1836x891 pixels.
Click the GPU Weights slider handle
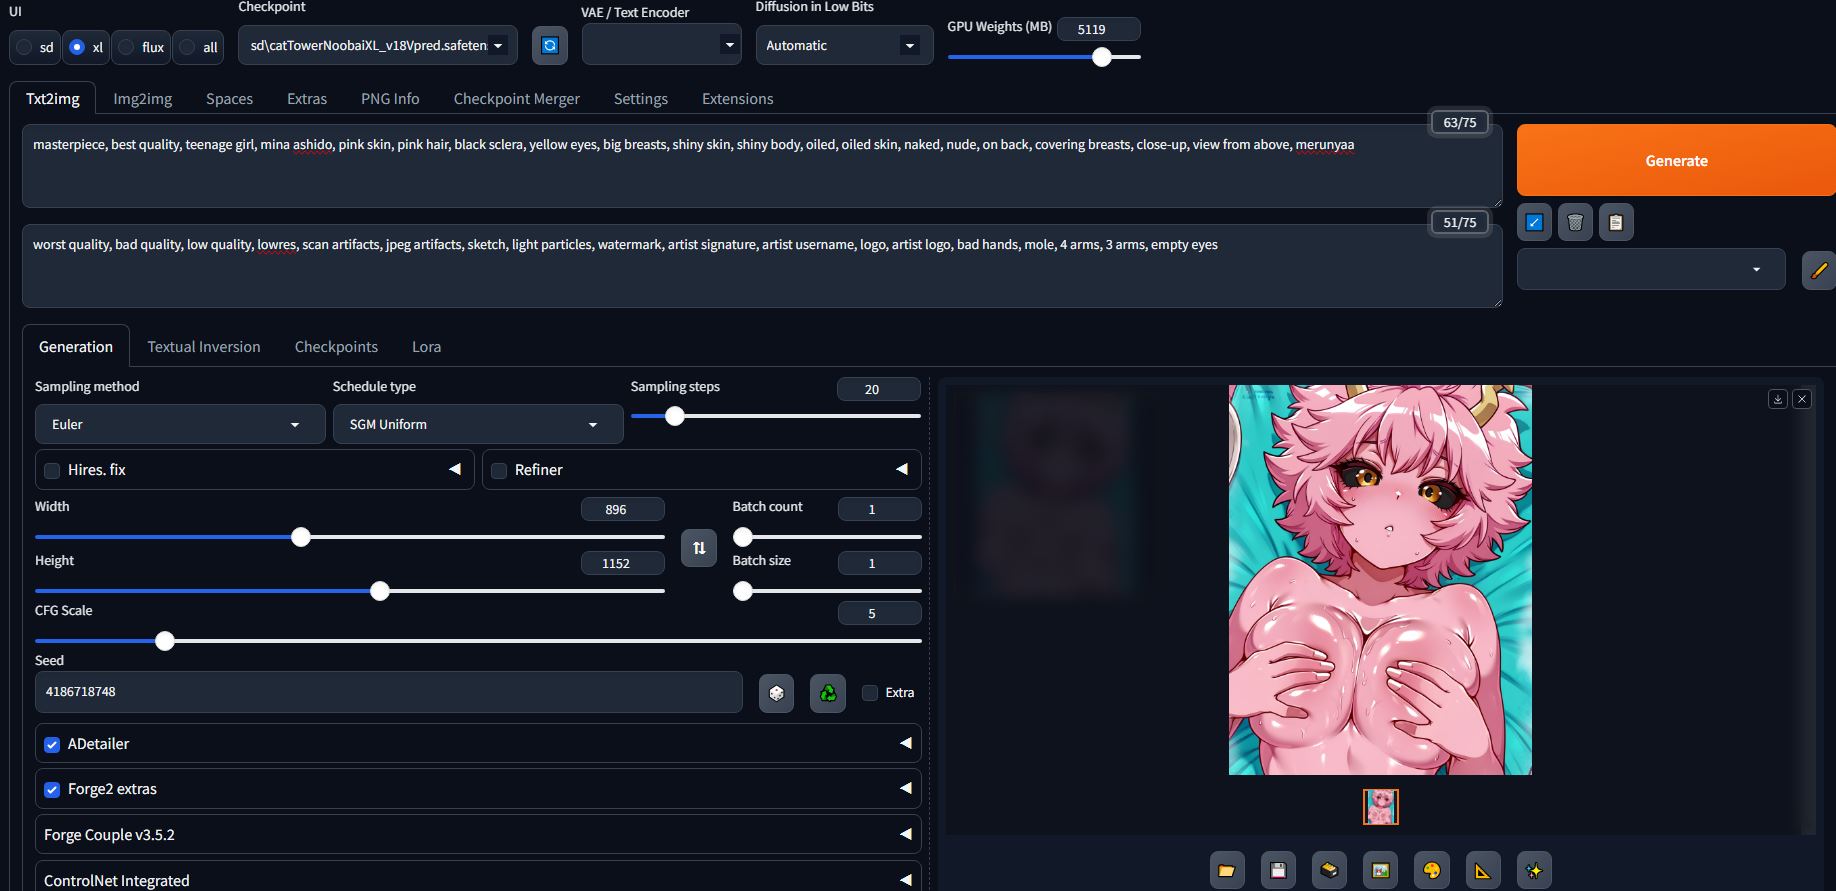pyautogui.click(x=1102, y=57)
